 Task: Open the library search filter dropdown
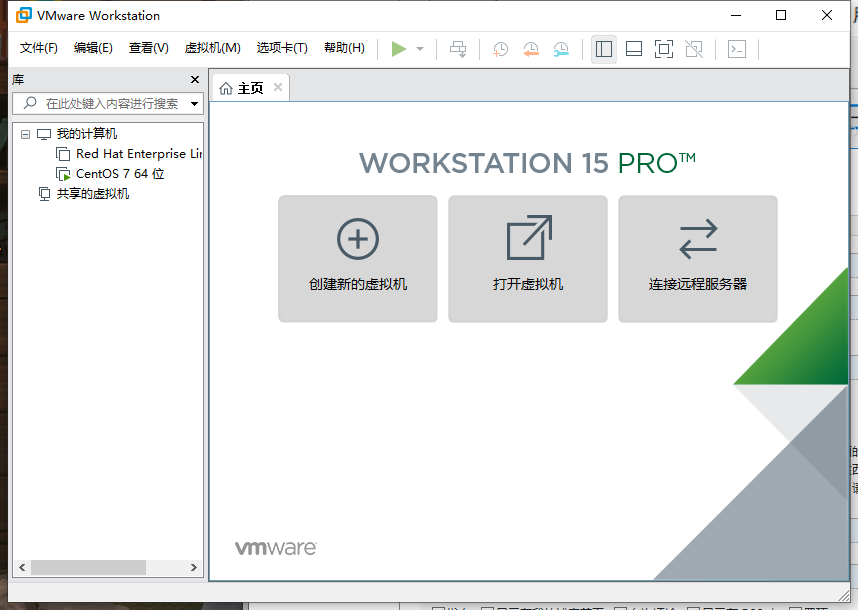[194, 103]
